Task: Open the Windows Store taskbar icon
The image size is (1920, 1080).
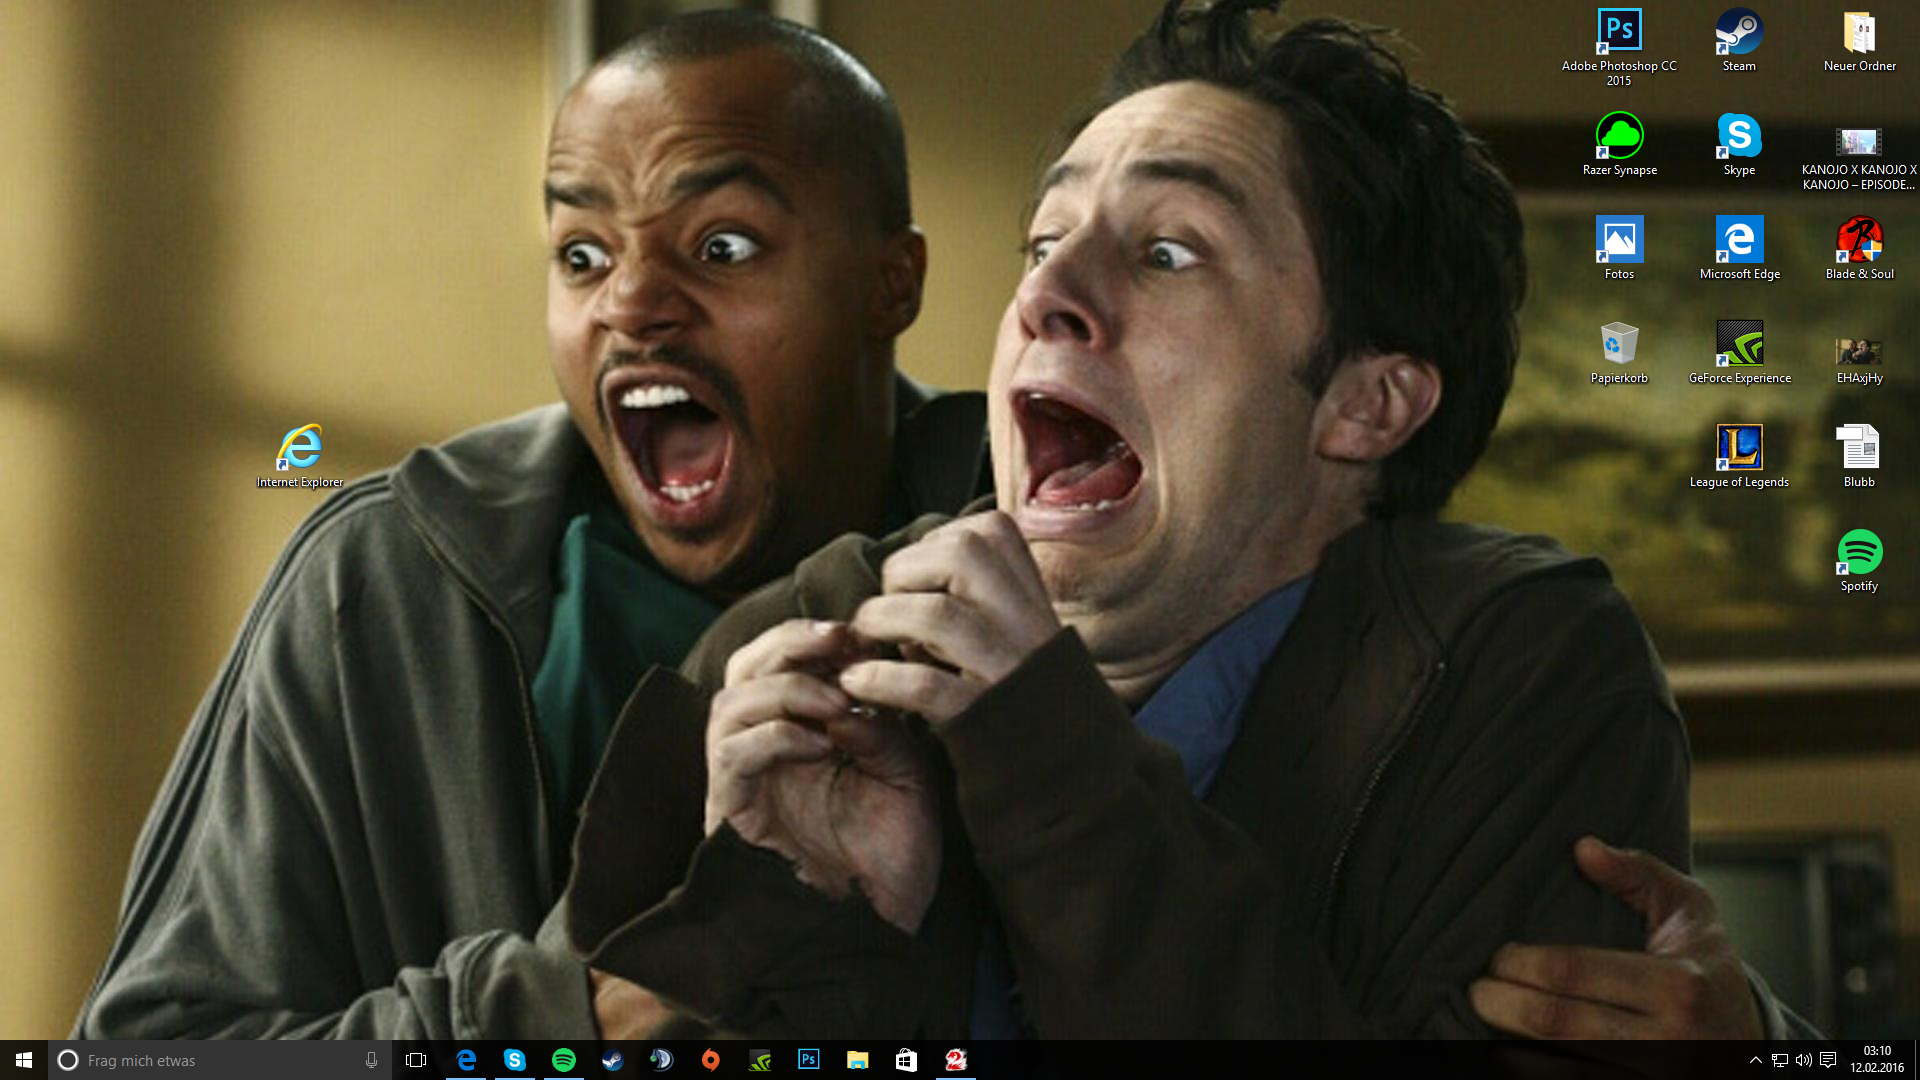Action: click(906, 1060)
